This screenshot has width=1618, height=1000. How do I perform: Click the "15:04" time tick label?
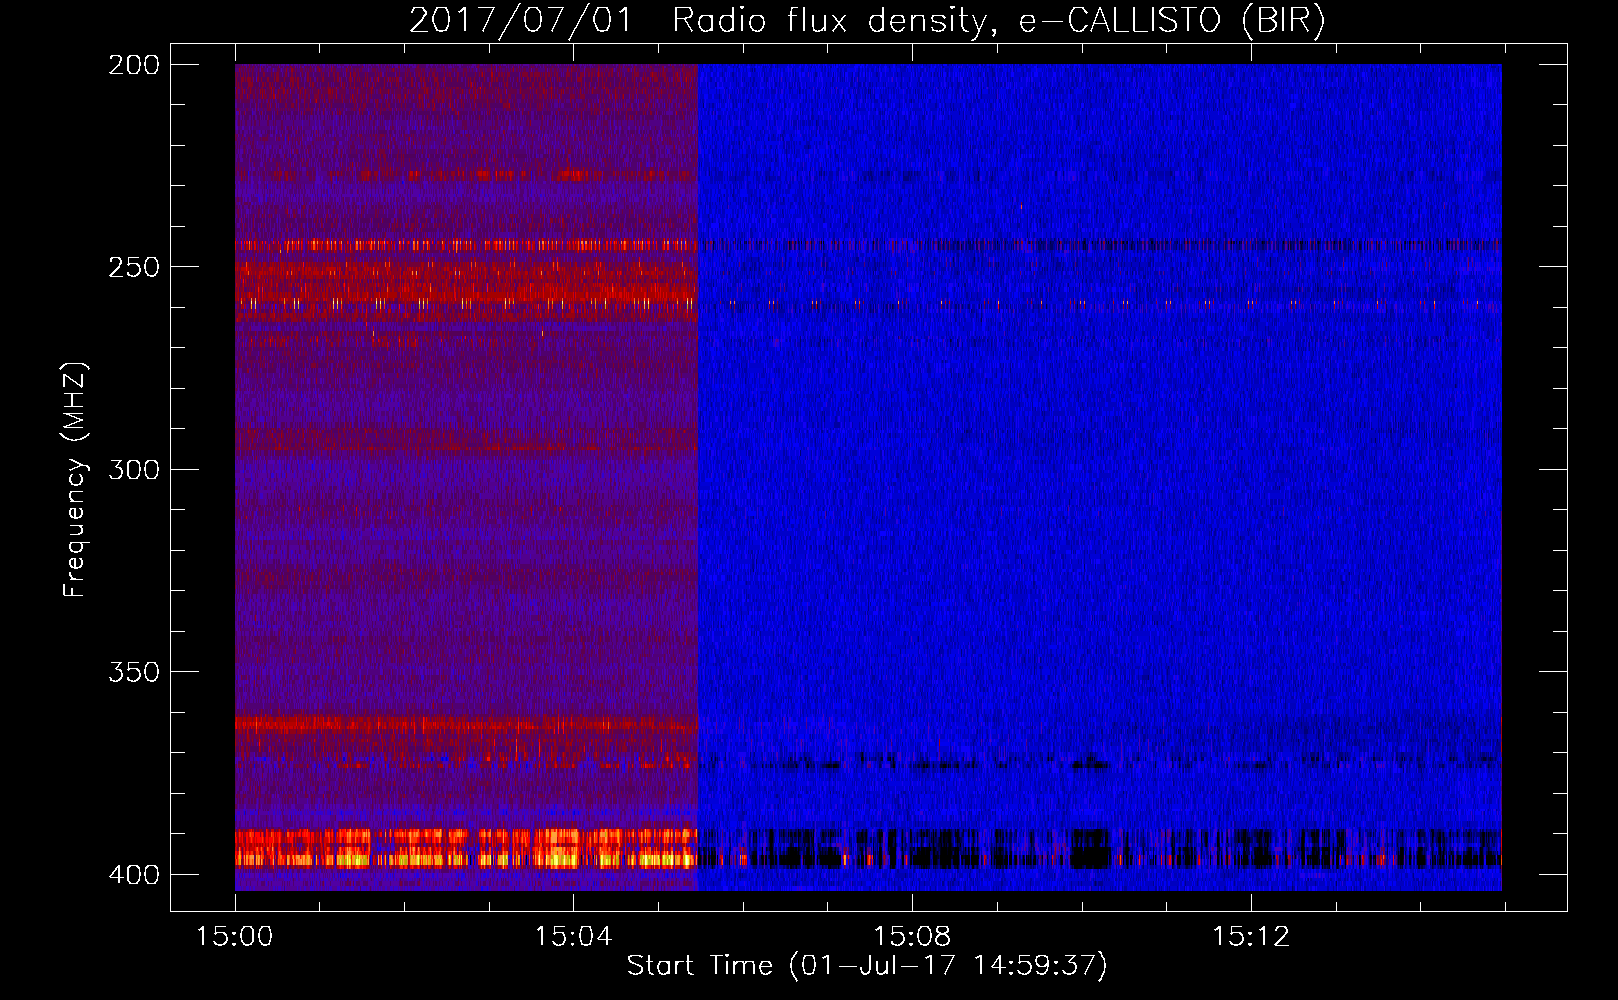pyautogui.click(x=573, y=937)
